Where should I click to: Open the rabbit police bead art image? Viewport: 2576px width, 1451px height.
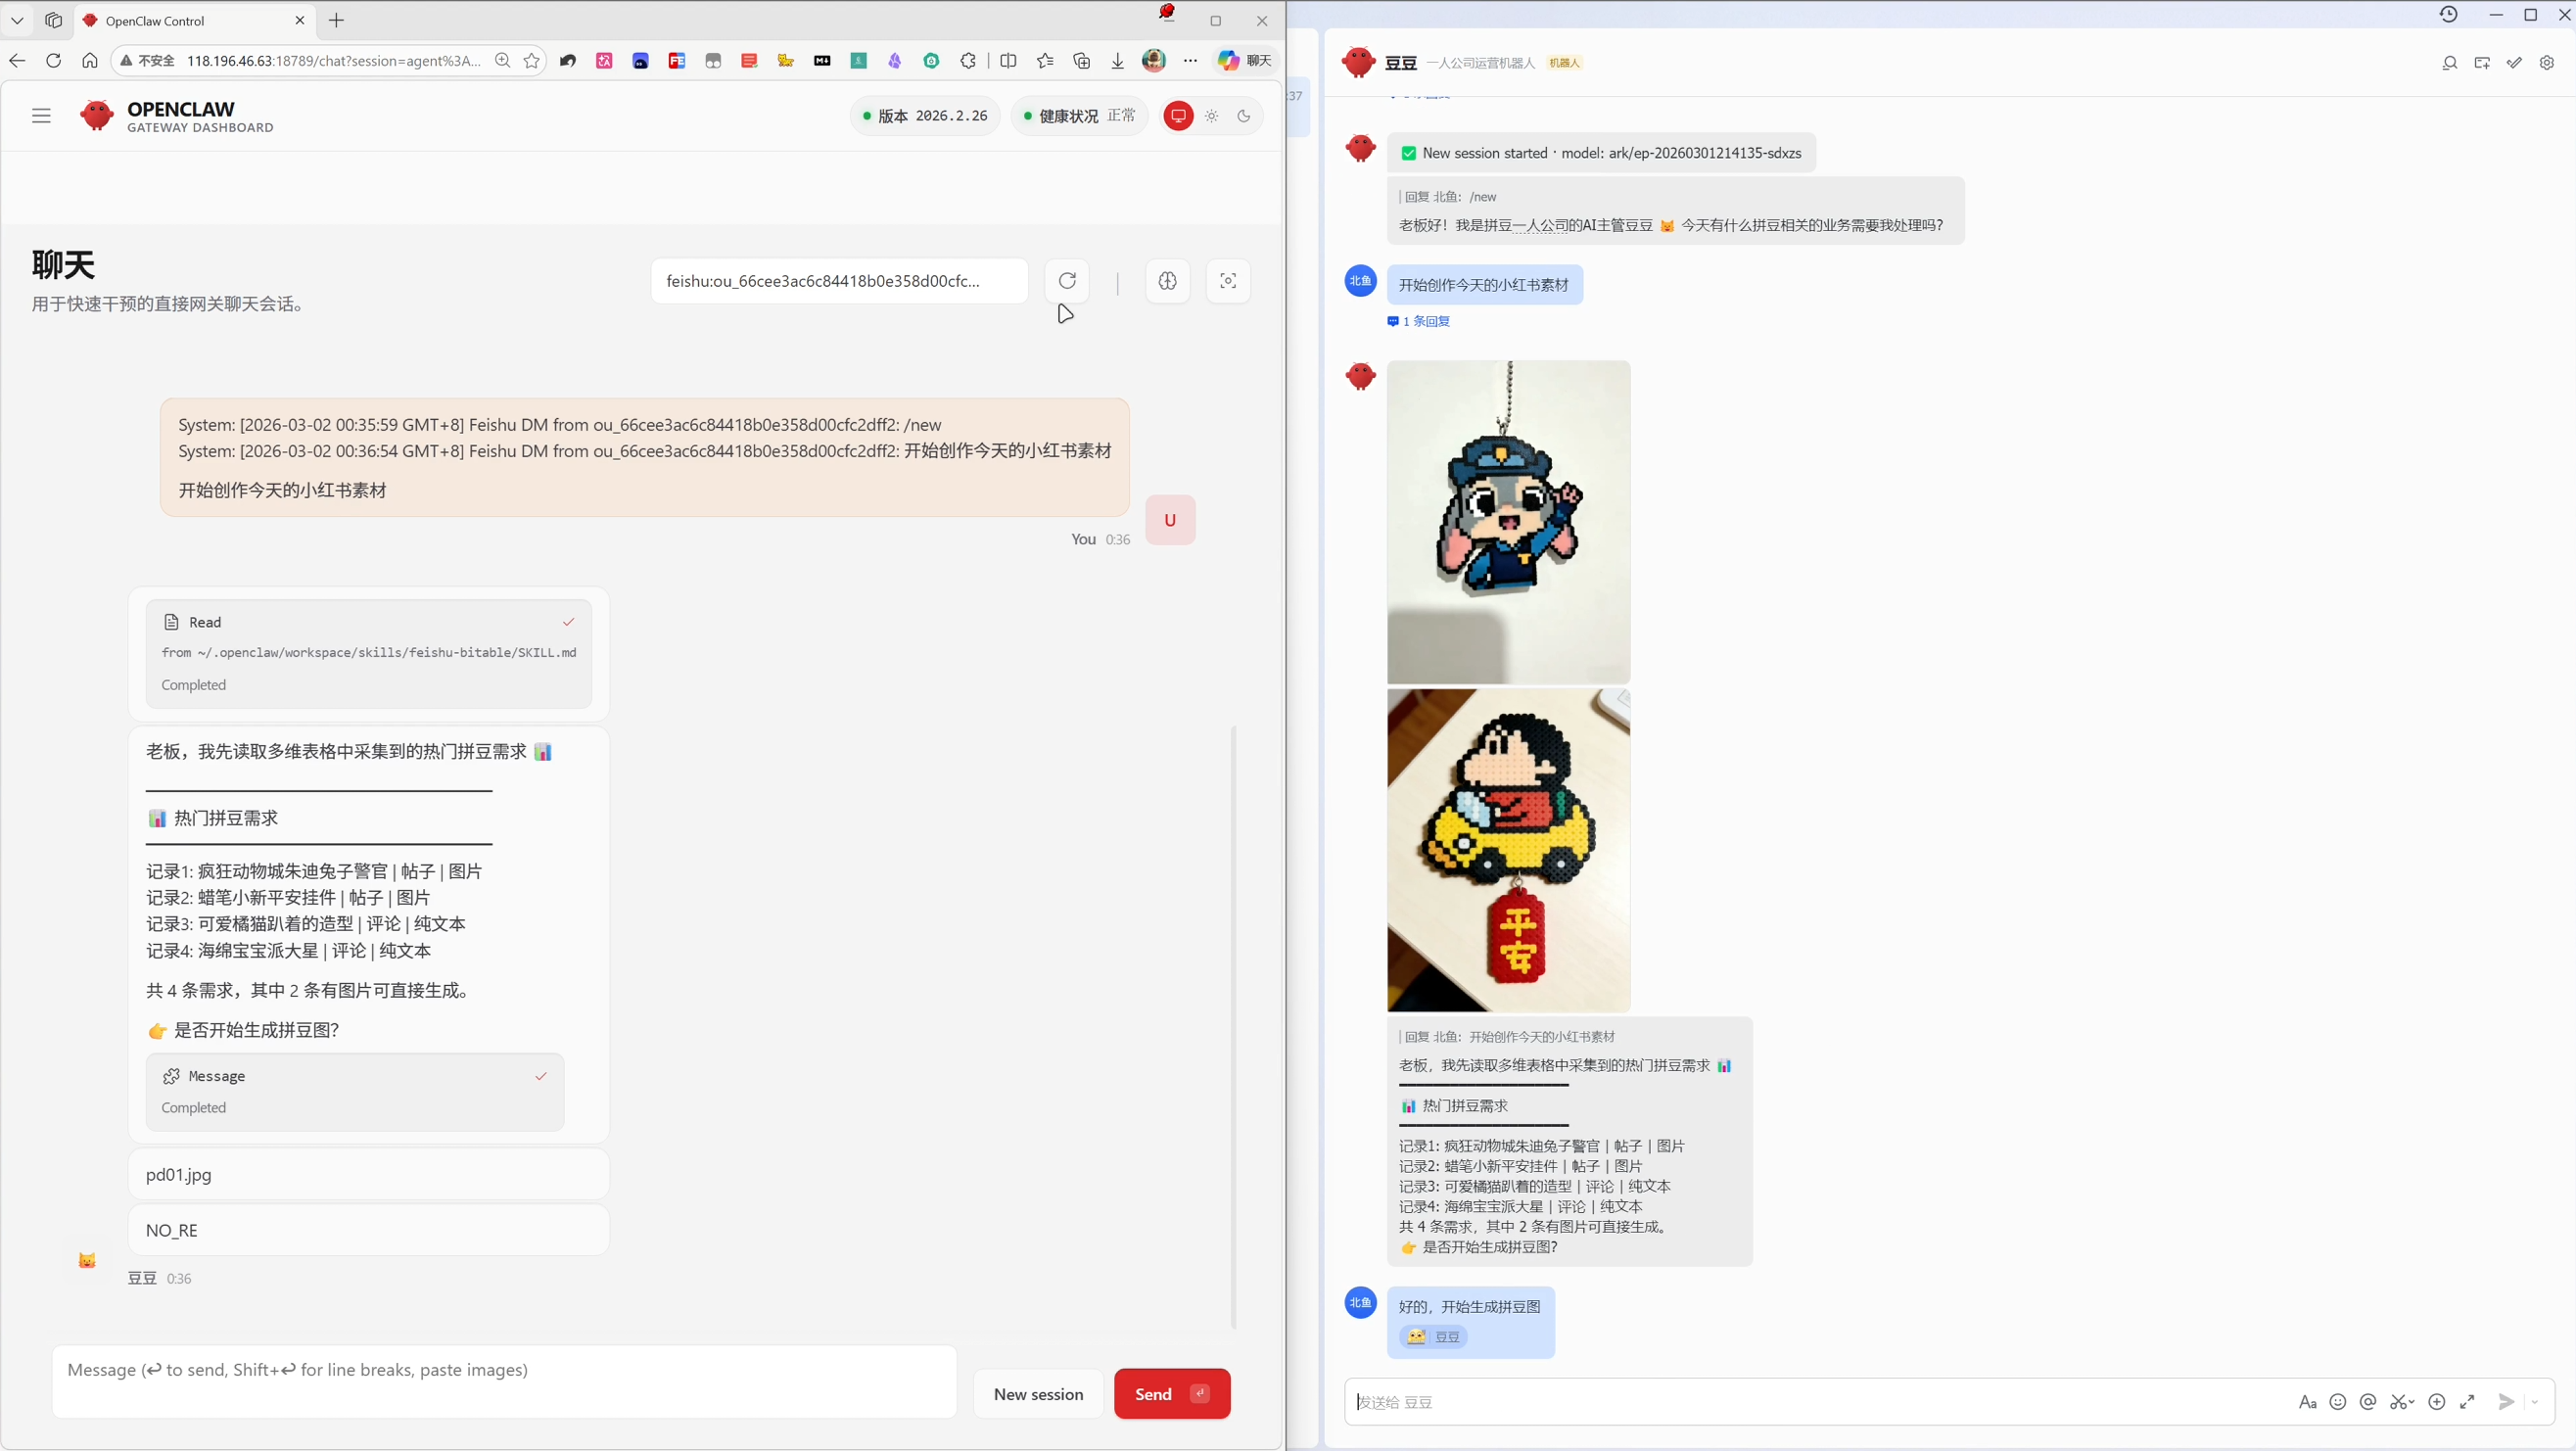click(1508, 522)
